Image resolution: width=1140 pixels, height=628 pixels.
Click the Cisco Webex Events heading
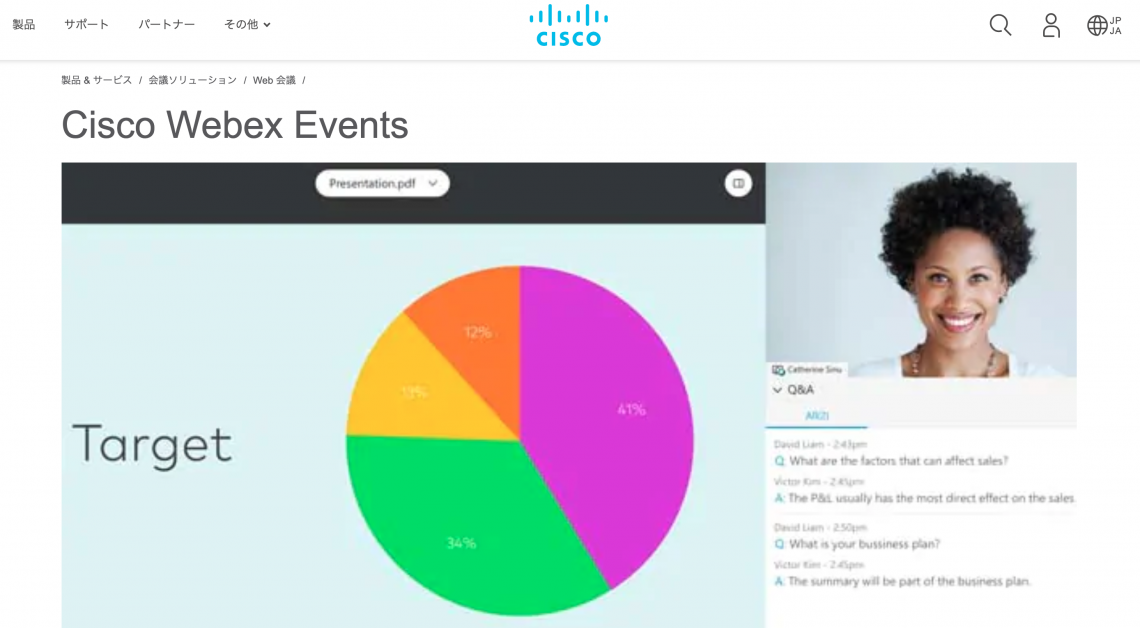tap(235, 125)
